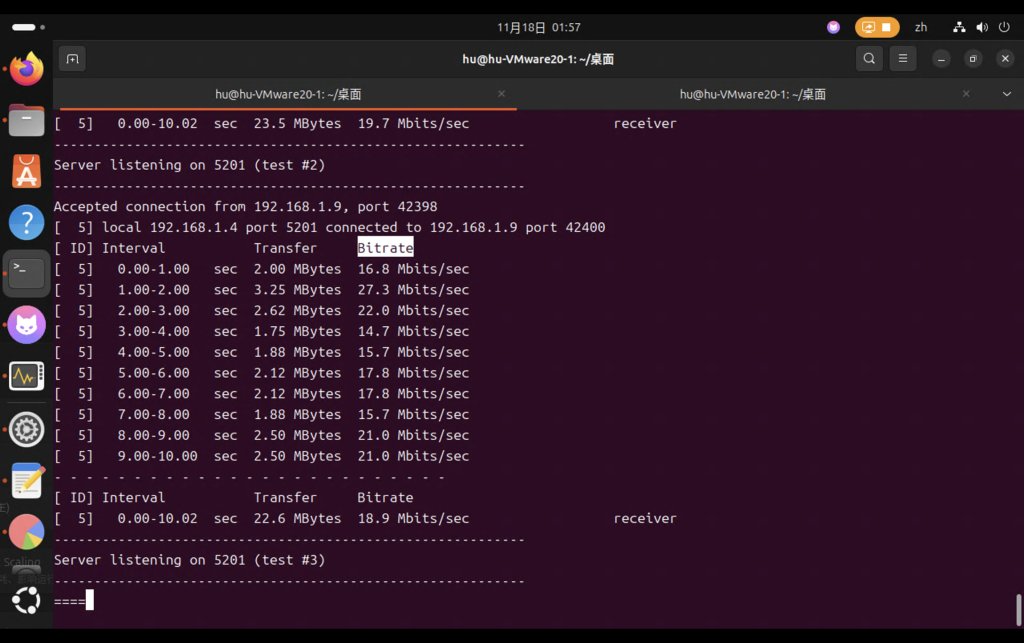Screen dimensions: 1024x643
Task: Click the new tab button in terminal header
Action: [72, 59]
